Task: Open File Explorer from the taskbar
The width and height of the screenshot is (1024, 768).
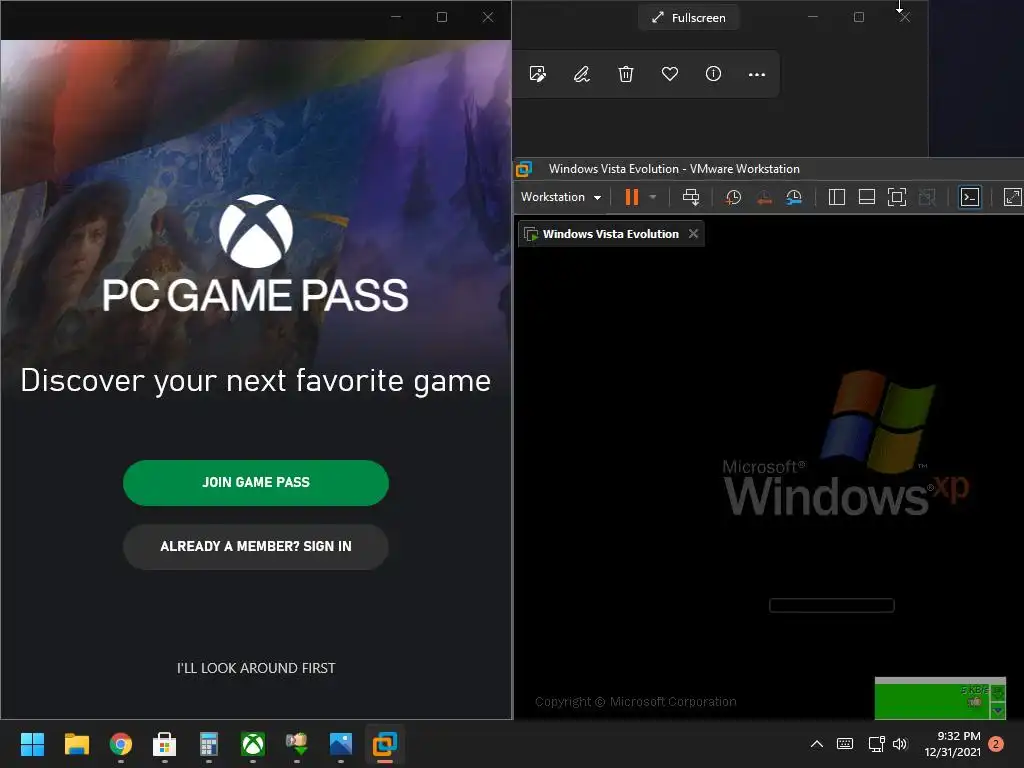Action: point(76,744)
